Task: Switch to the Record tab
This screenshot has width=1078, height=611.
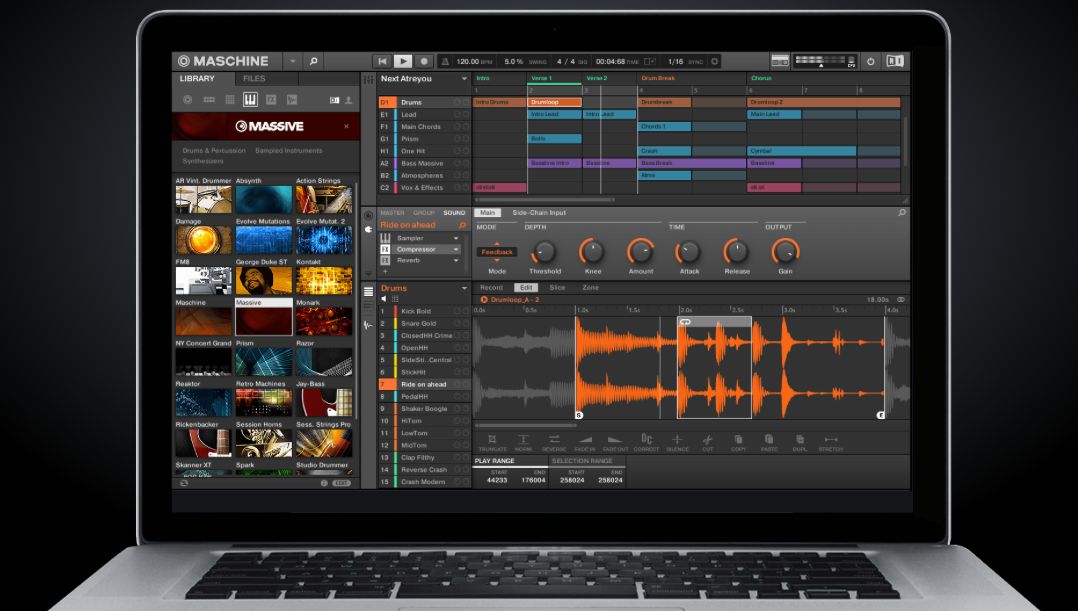Action: coord(491,288)
